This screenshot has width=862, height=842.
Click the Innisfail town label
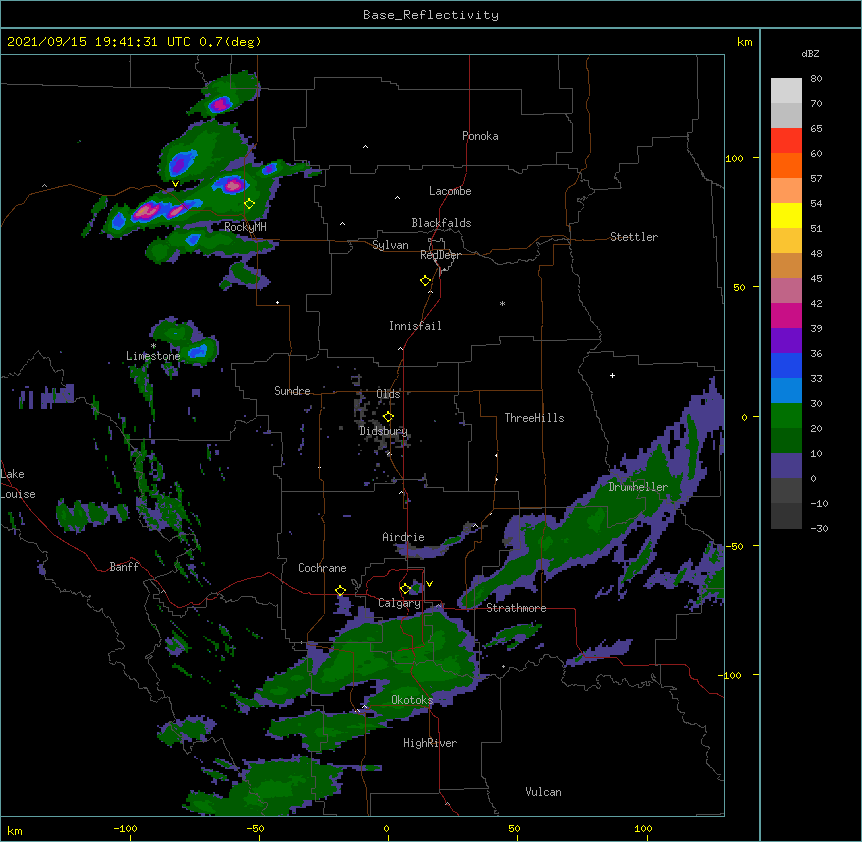(415, 326)
